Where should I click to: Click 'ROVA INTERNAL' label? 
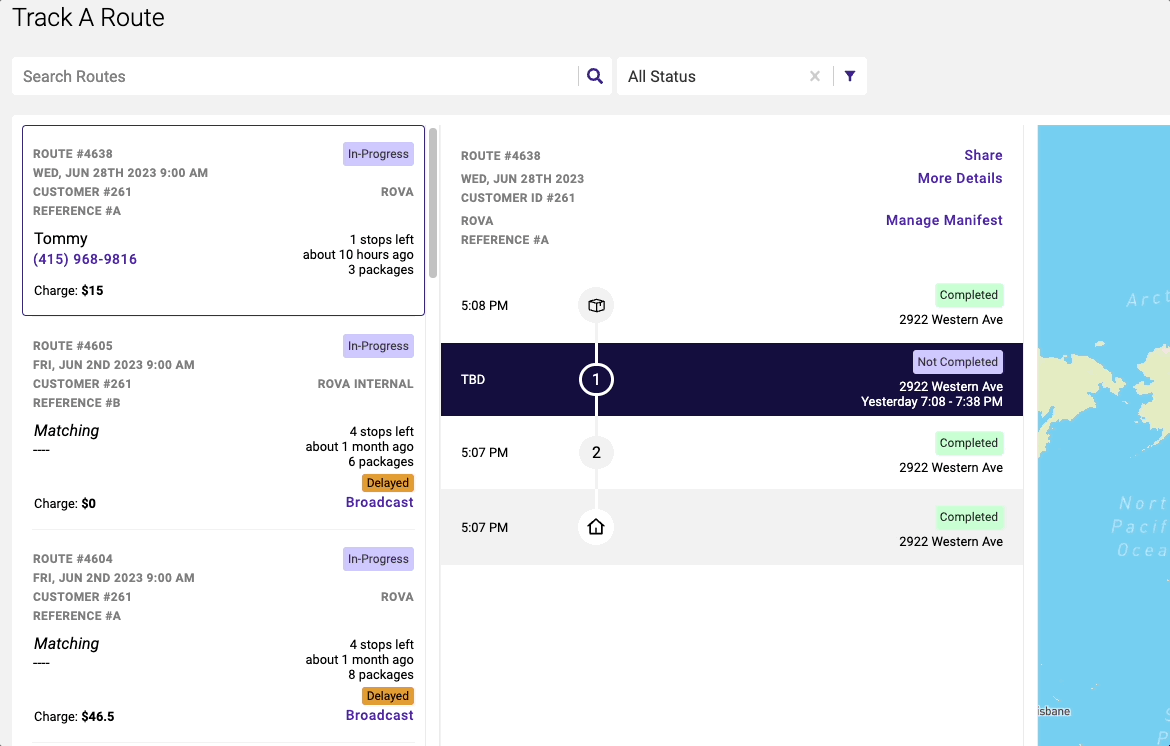click(x=365, y=383)
